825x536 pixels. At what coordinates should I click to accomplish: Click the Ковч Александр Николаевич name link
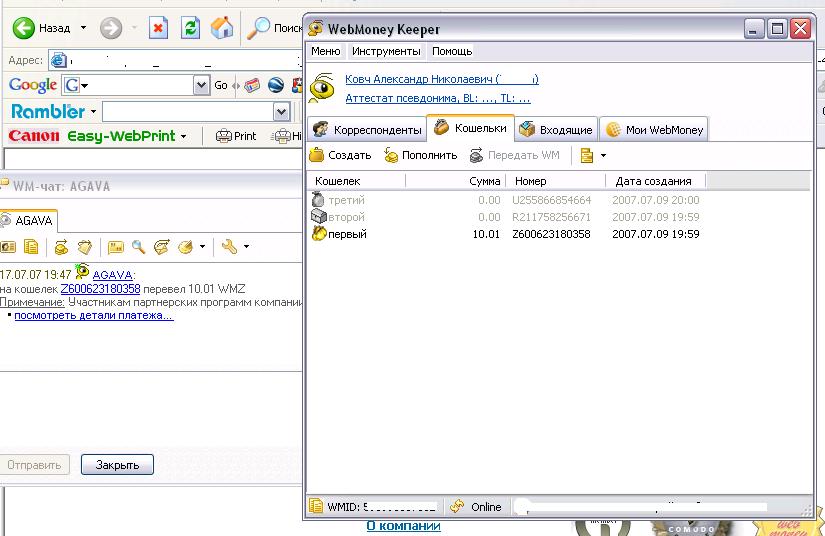click(441, 79)
